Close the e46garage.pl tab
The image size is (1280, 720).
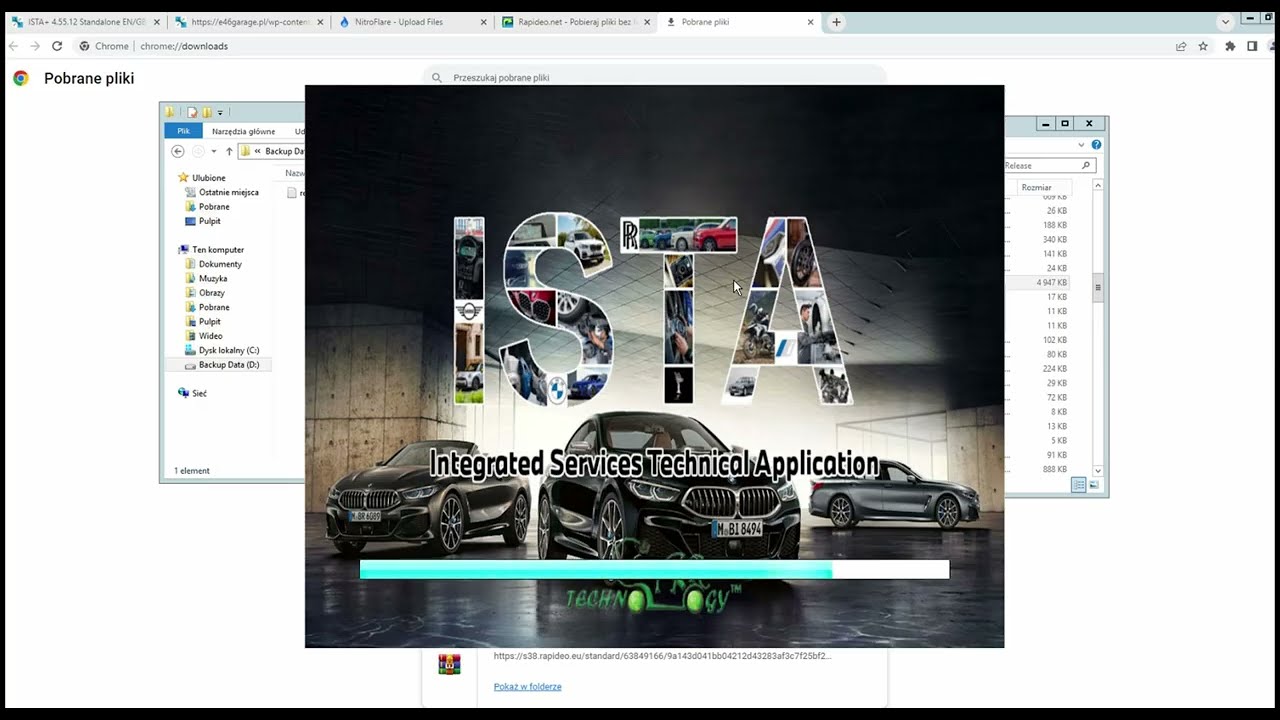coord(321,22)
